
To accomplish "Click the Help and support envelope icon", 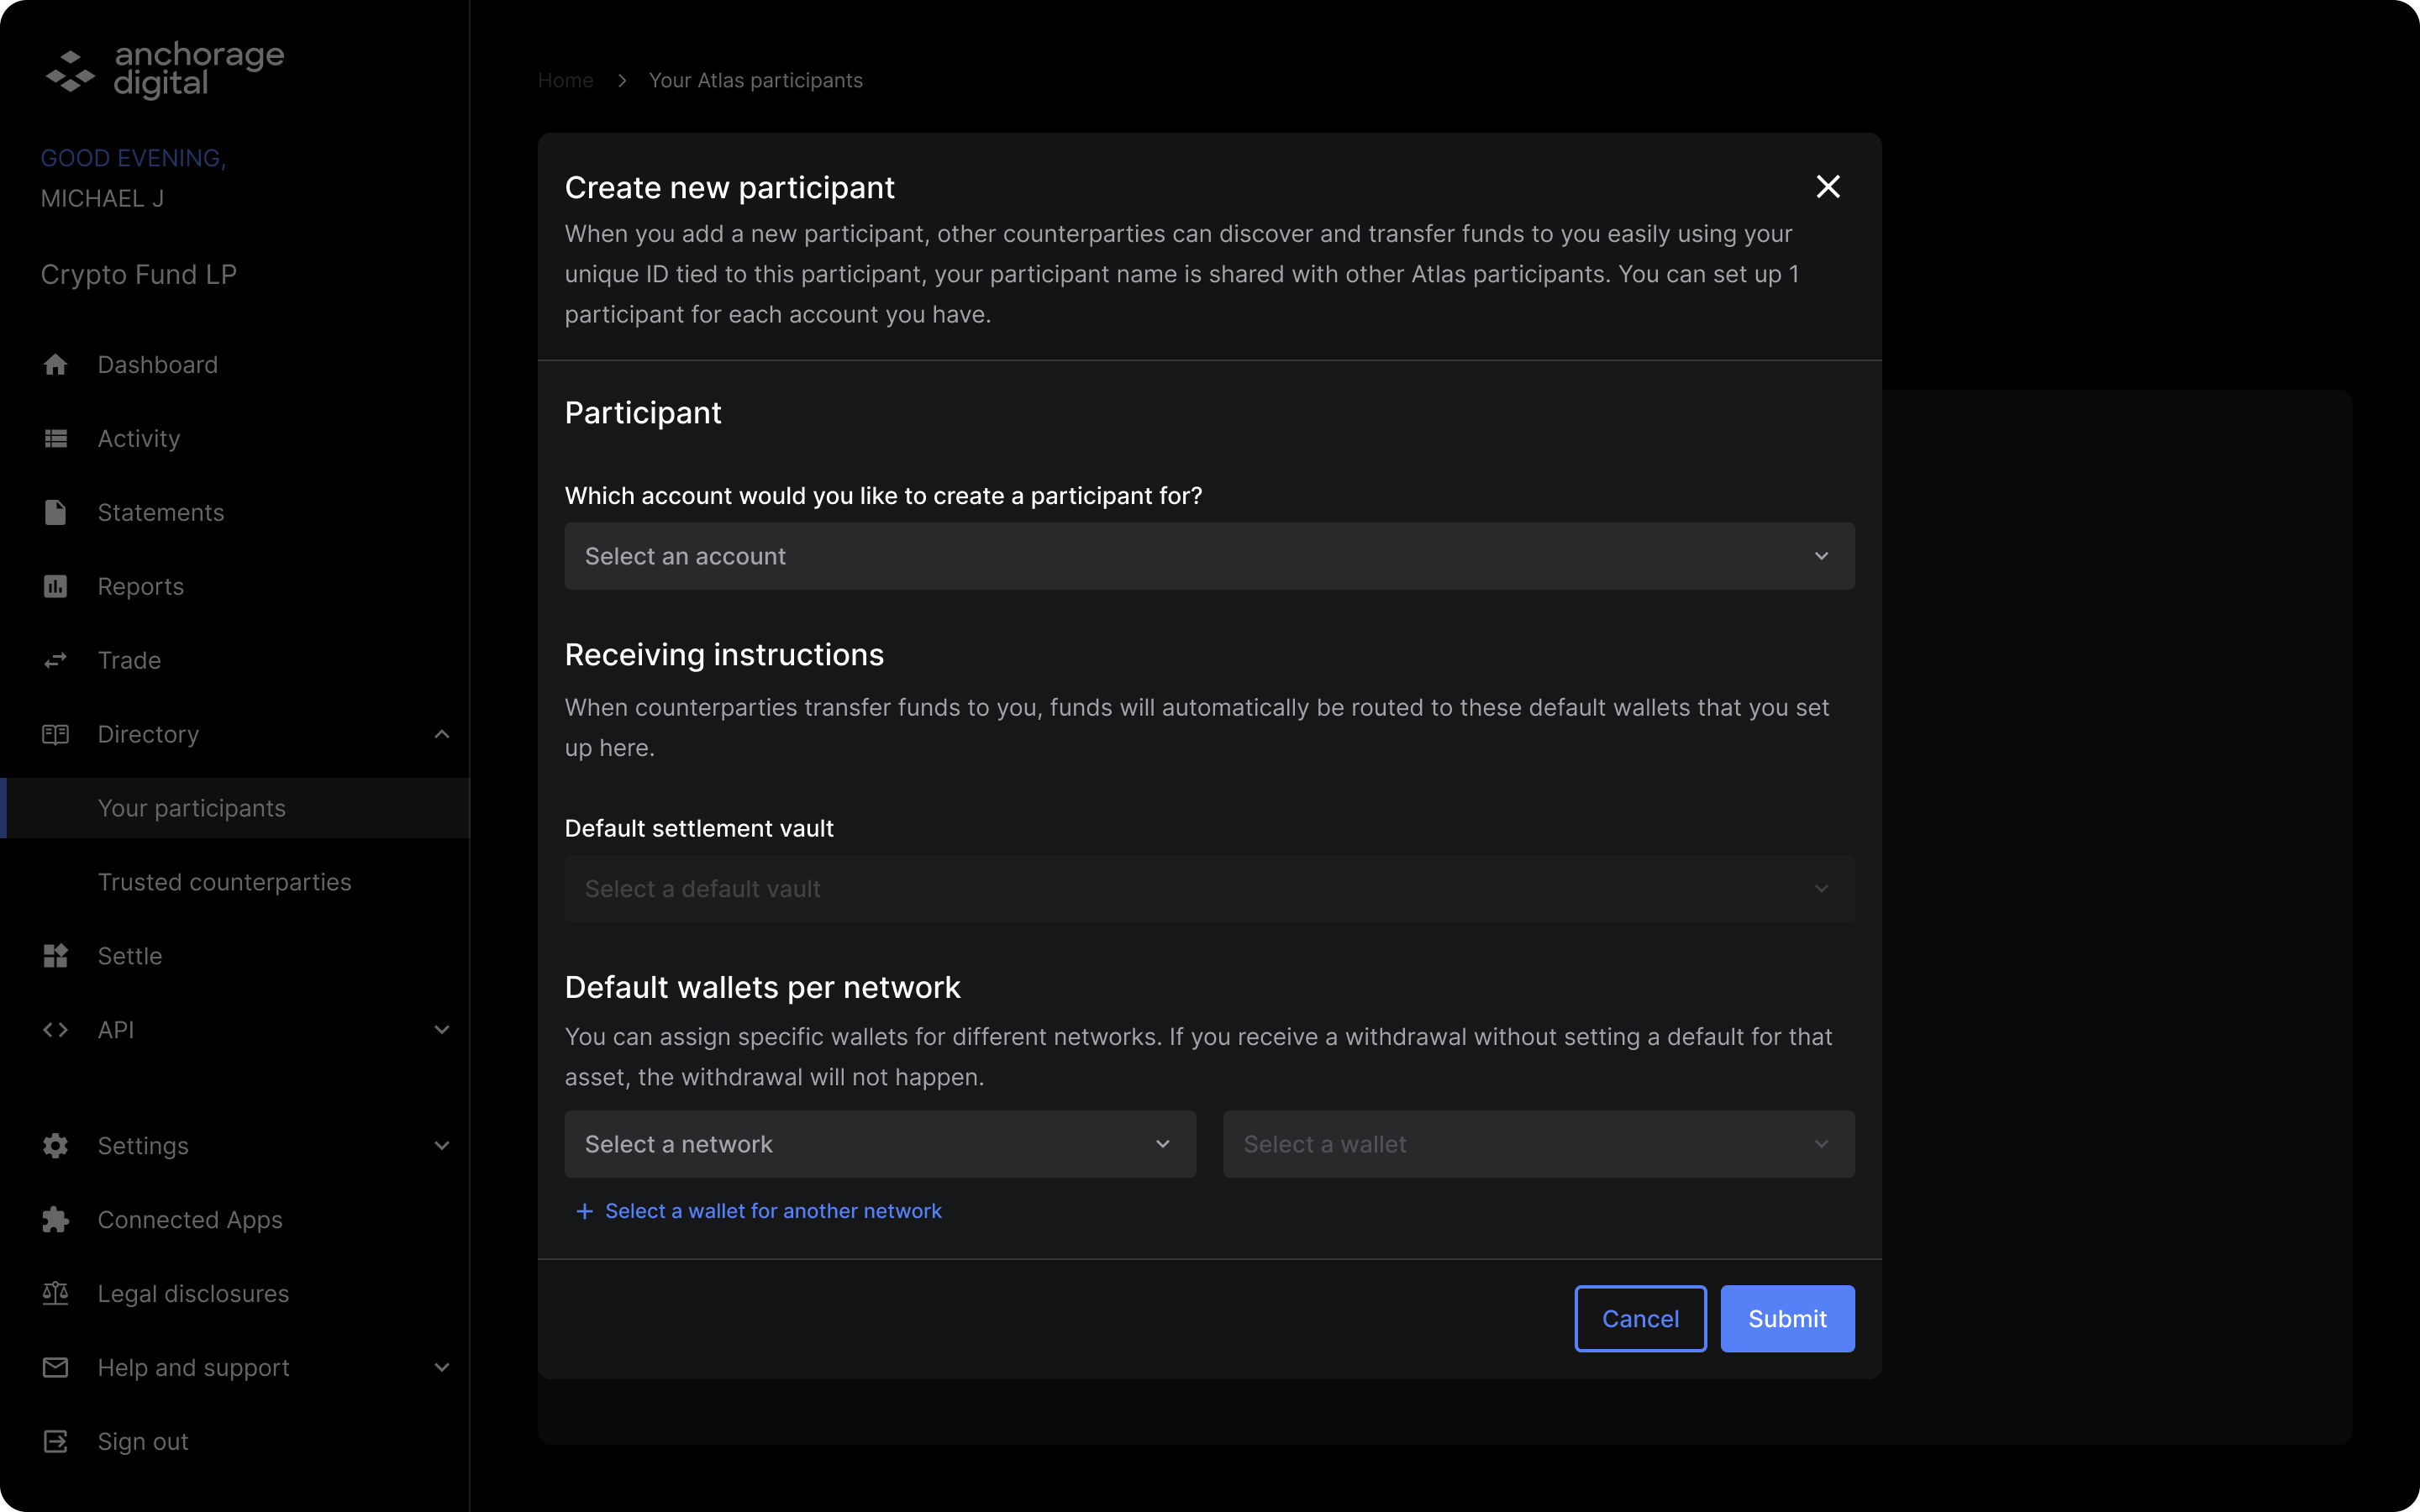I will click(56, 1367).
